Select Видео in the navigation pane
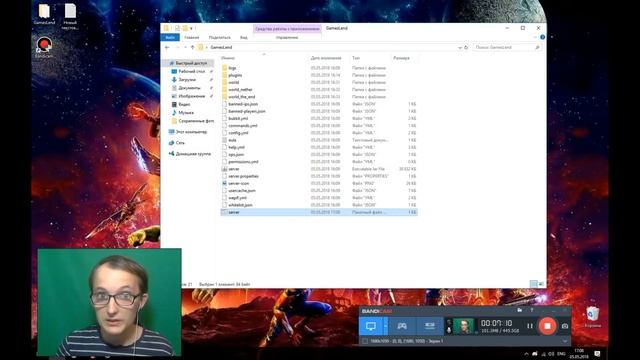This screenshot has width=640, height=360. [184, 104]
